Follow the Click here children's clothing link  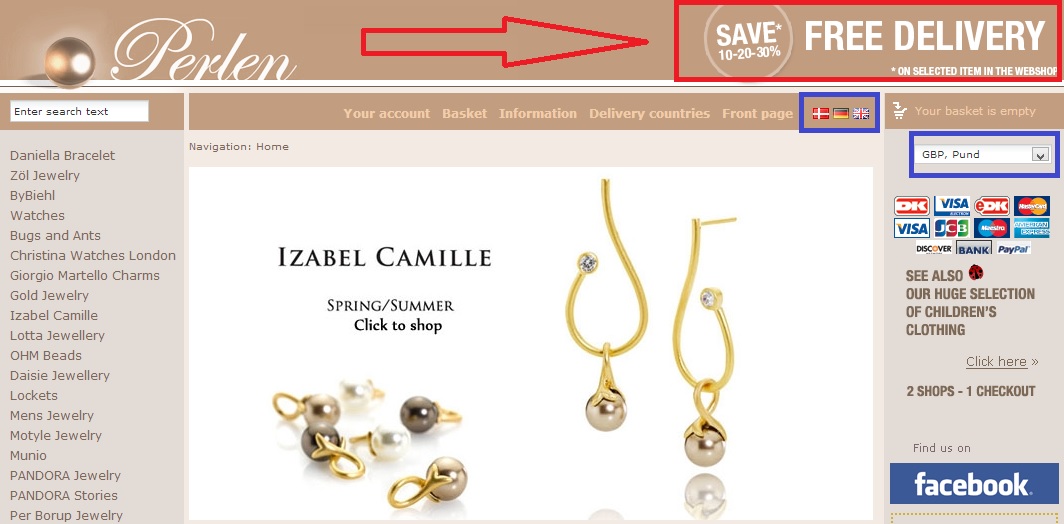pyautogui.click(x=996, y=362)
